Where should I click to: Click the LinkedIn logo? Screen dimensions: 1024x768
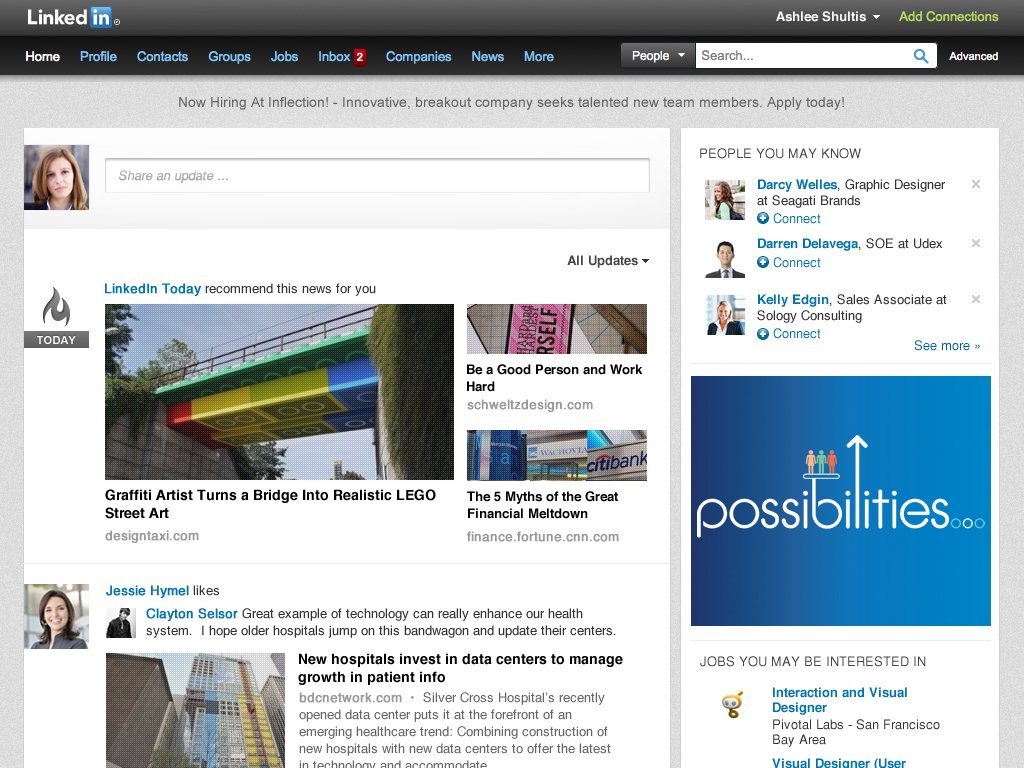click(73, 17)
